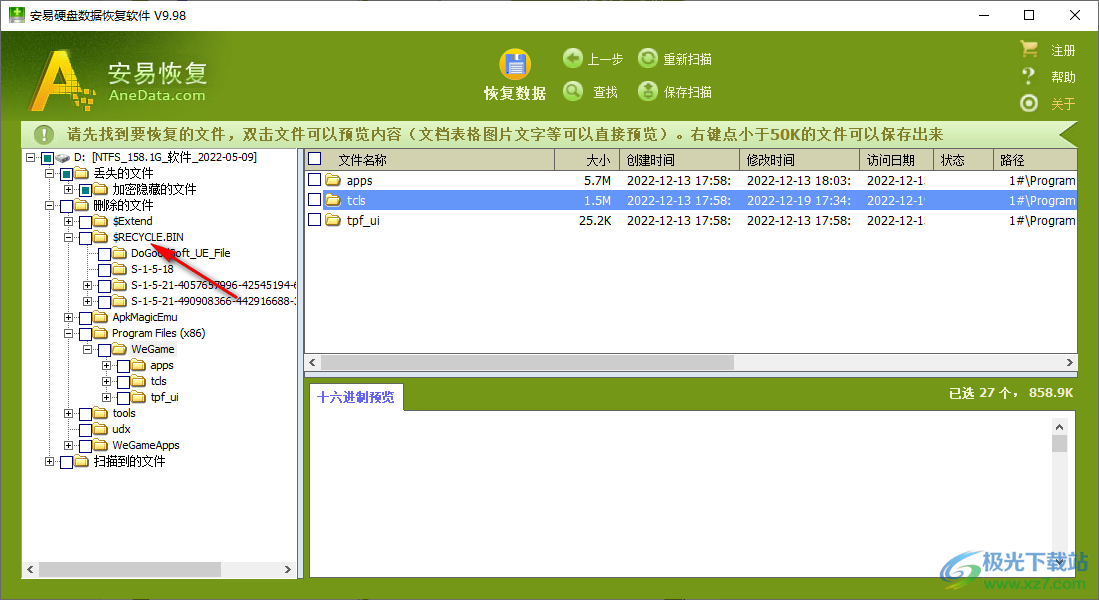Check the tcls row checkbox in file list

tap(315, 200)
